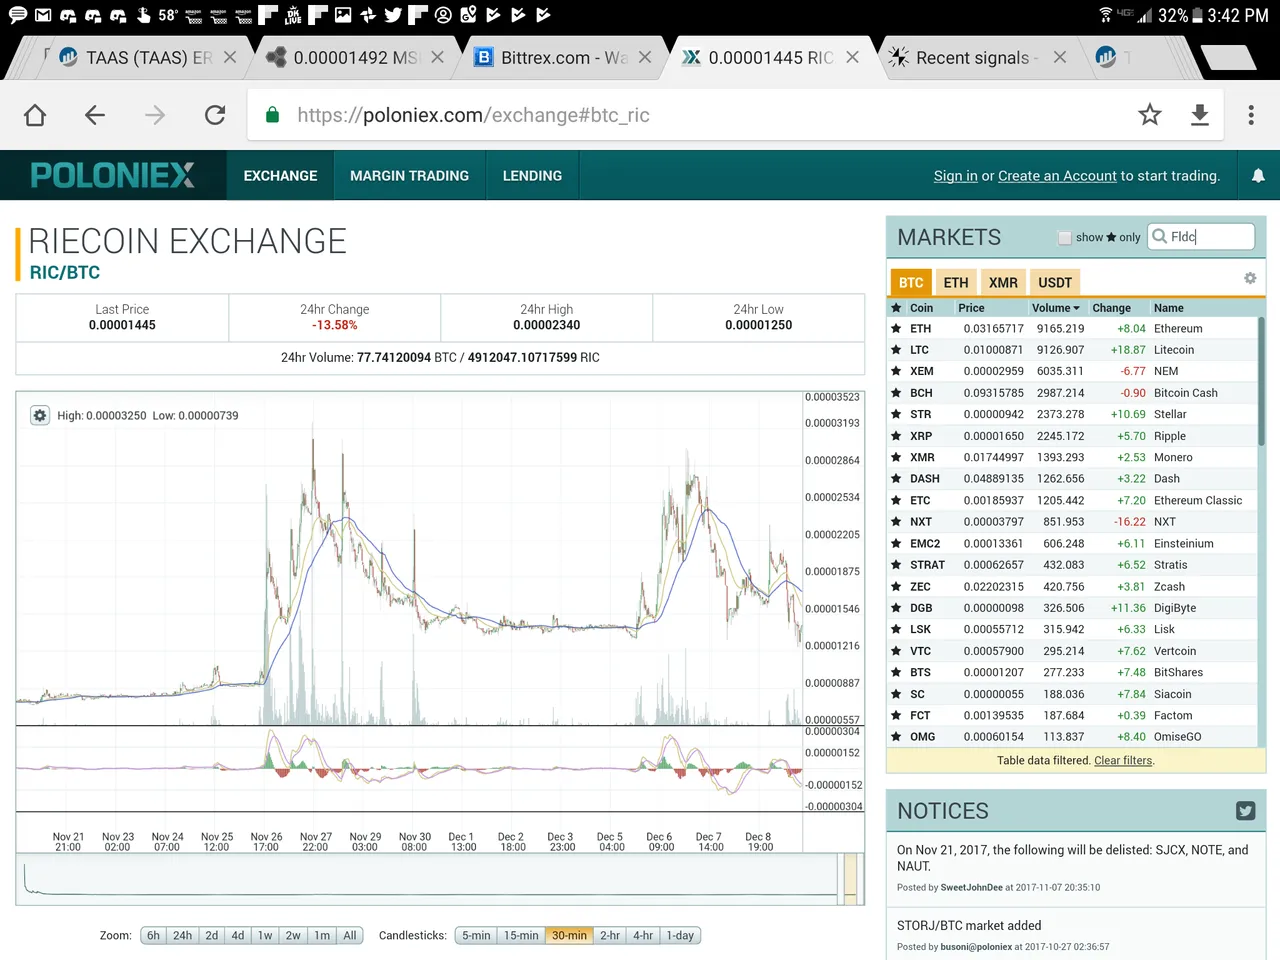Star the XRP market row
This screenshot has height=960, width=1280.
point(896,436)
